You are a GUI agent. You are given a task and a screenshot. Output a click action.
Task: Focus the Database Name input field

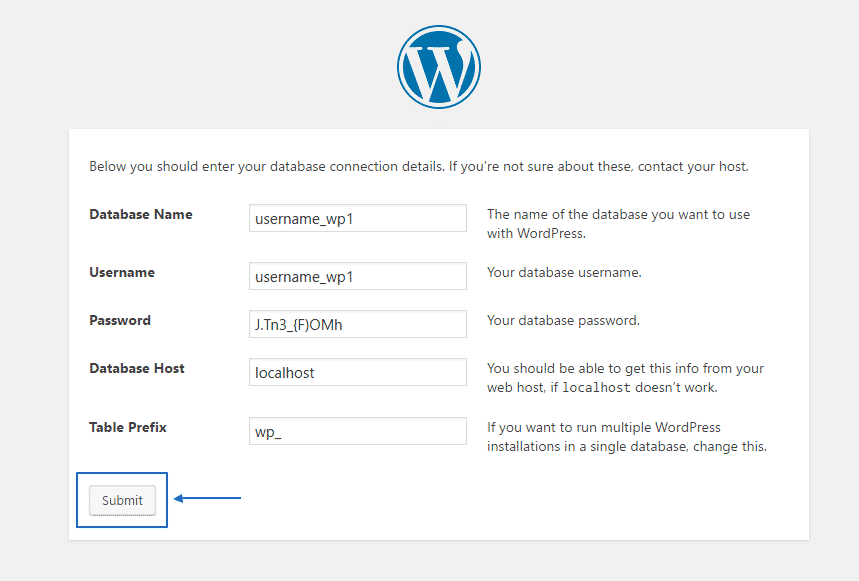coord(357,218)
